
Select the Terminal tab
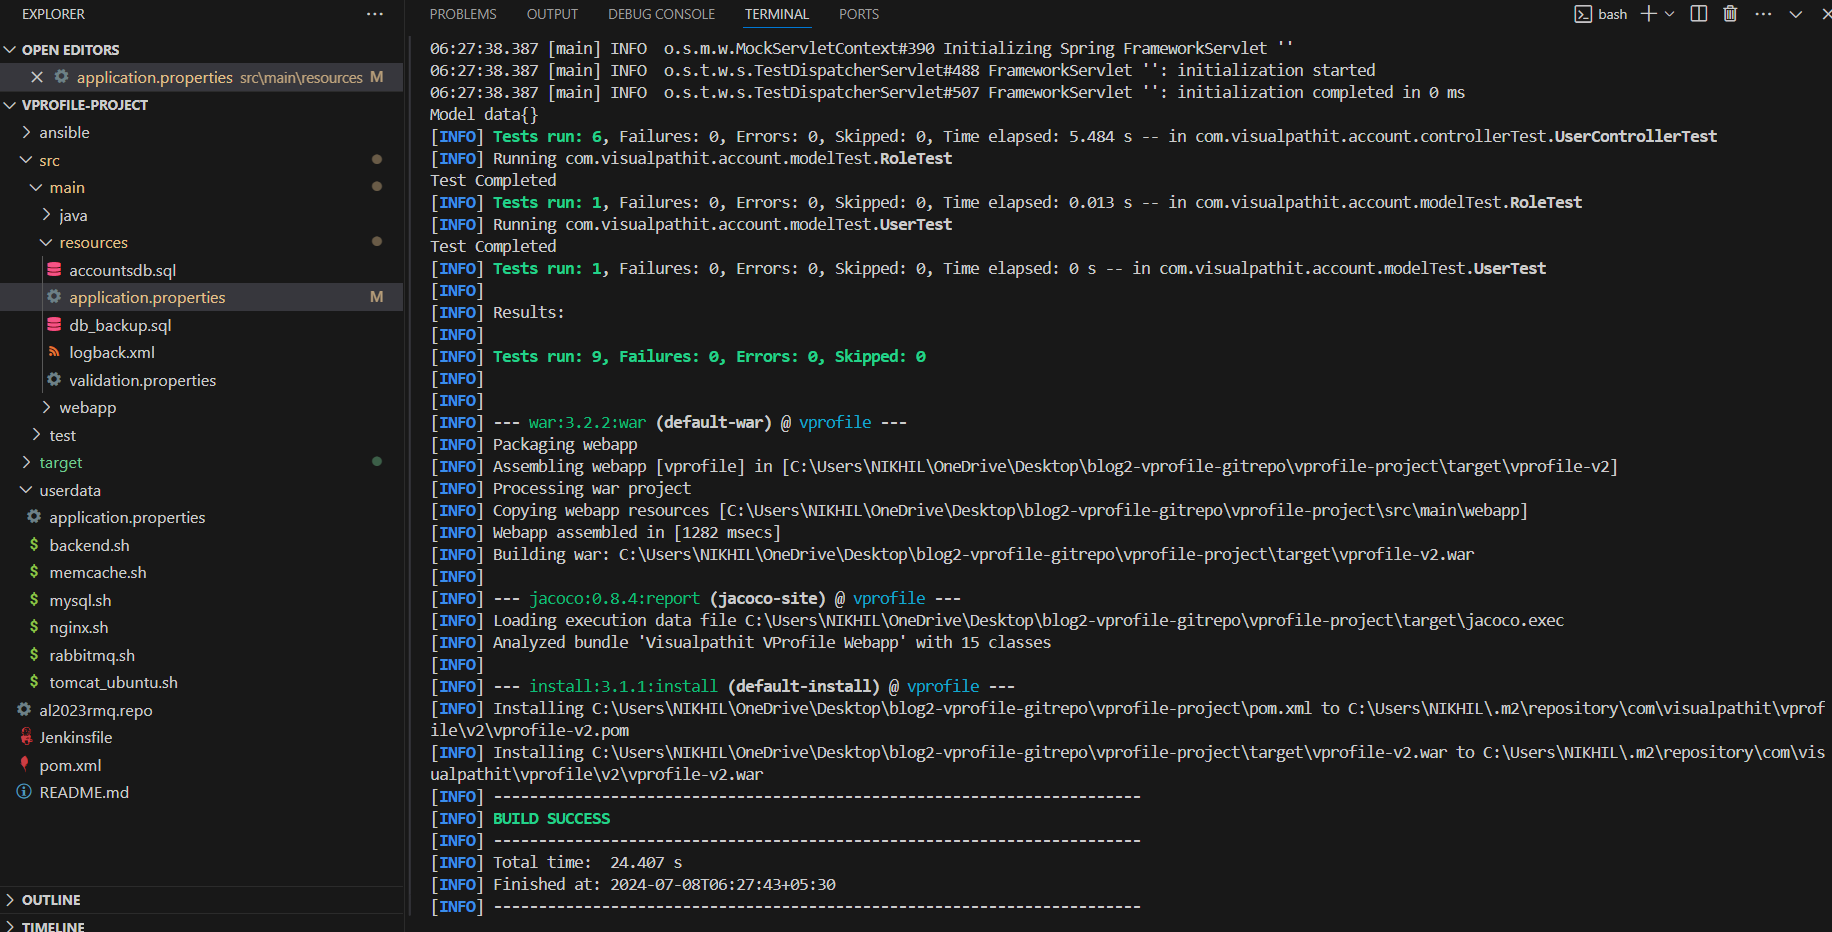(x=777, y=14)
